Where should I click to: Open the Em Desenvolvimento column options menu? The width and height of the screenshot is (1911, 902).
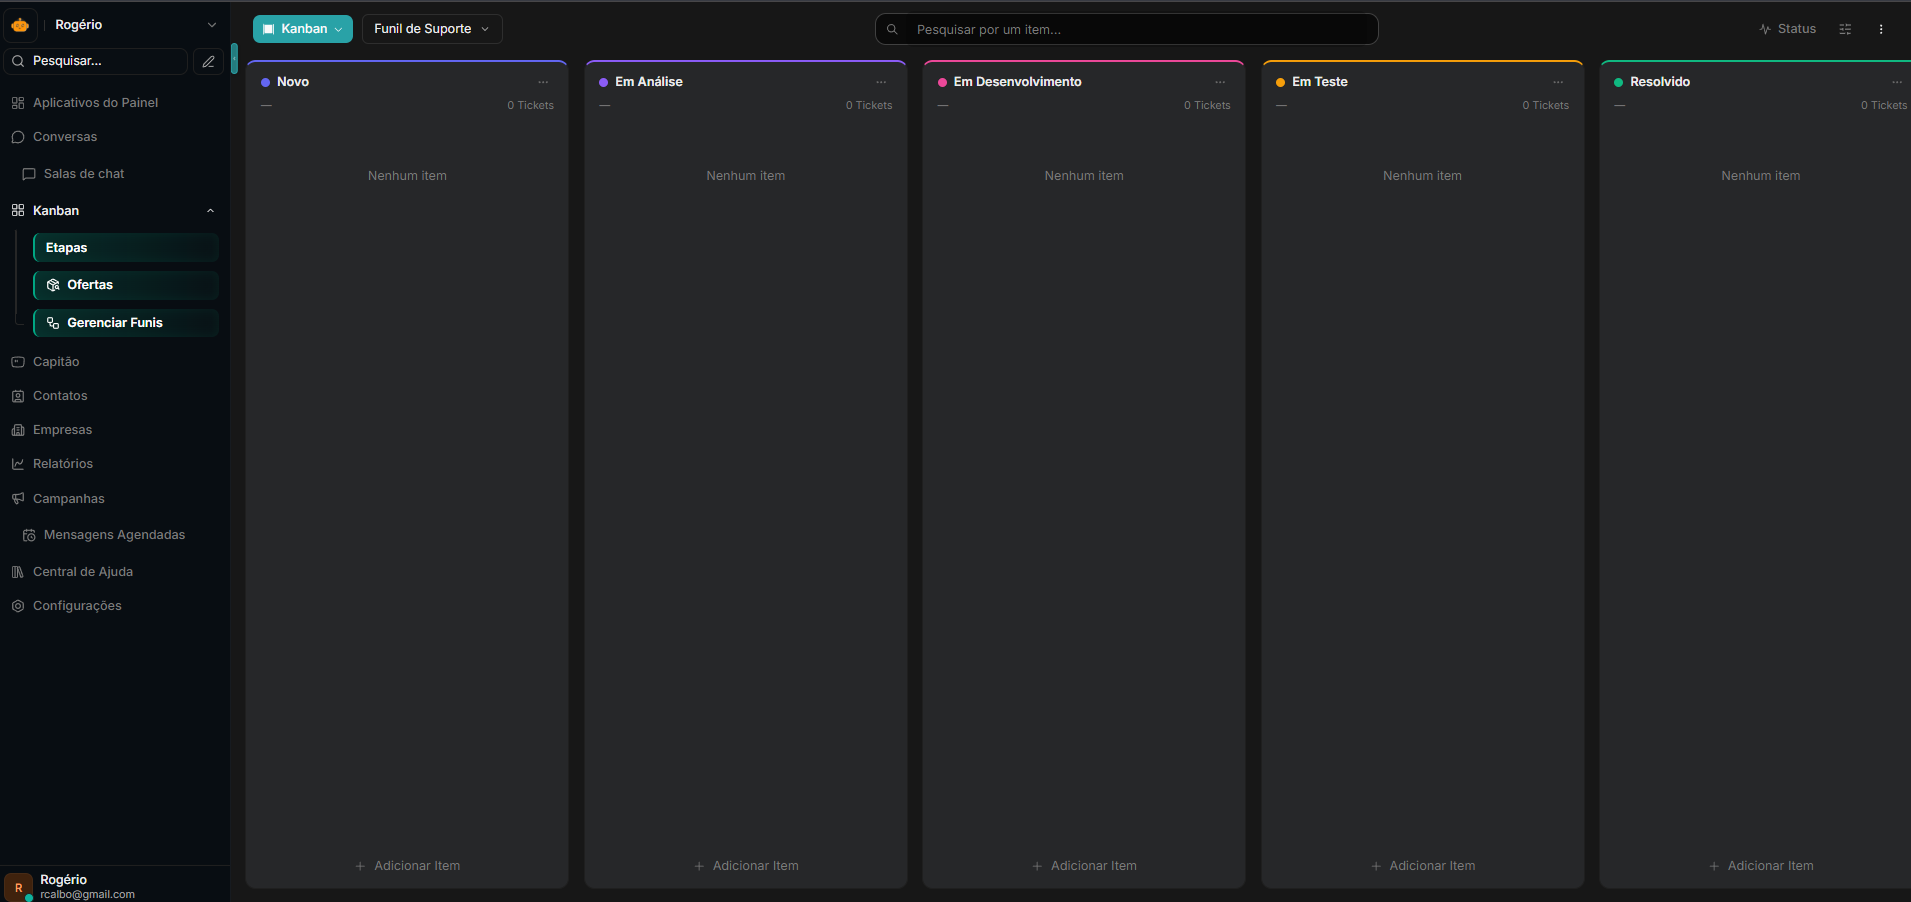1220,82
